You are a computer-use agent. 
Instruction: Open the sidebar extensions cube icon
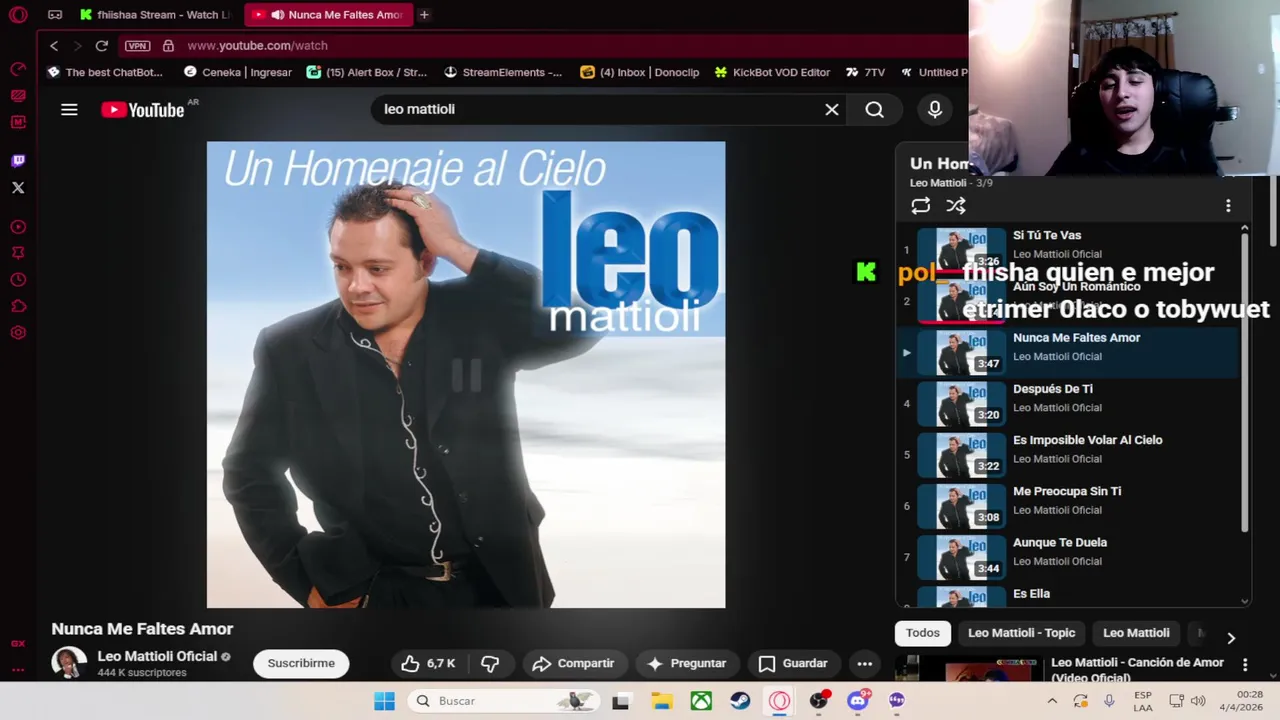pos(18,306)
